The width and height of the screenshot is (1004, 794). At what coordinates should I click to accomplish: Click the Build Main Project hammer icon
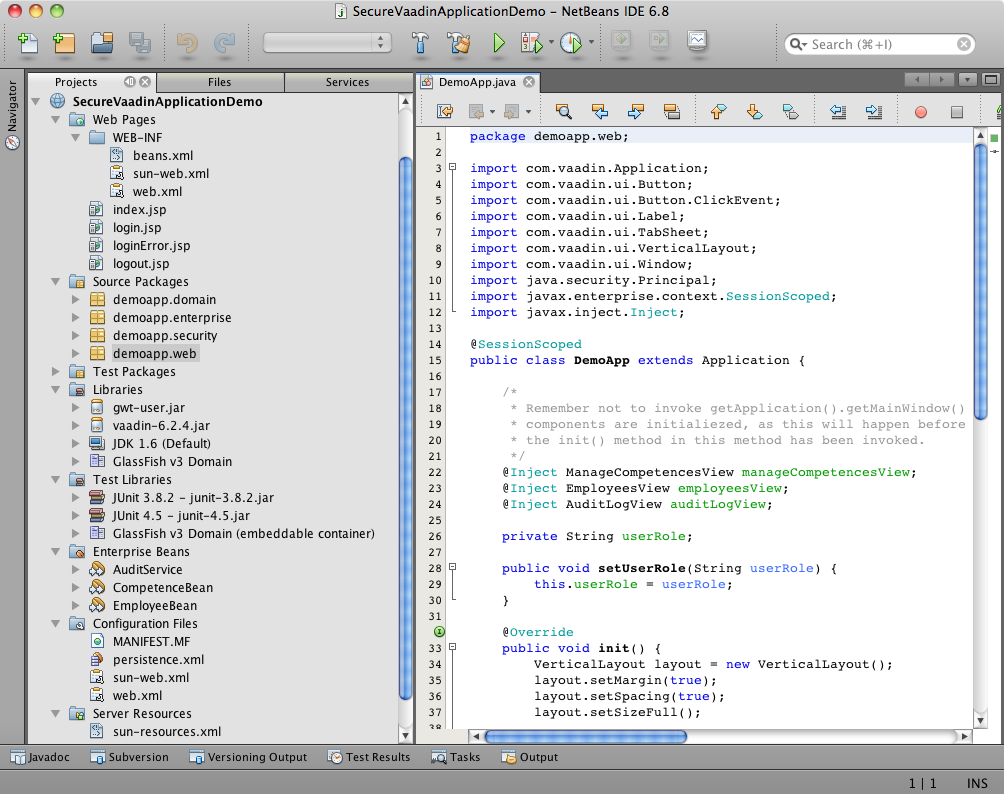pos(419,43)
